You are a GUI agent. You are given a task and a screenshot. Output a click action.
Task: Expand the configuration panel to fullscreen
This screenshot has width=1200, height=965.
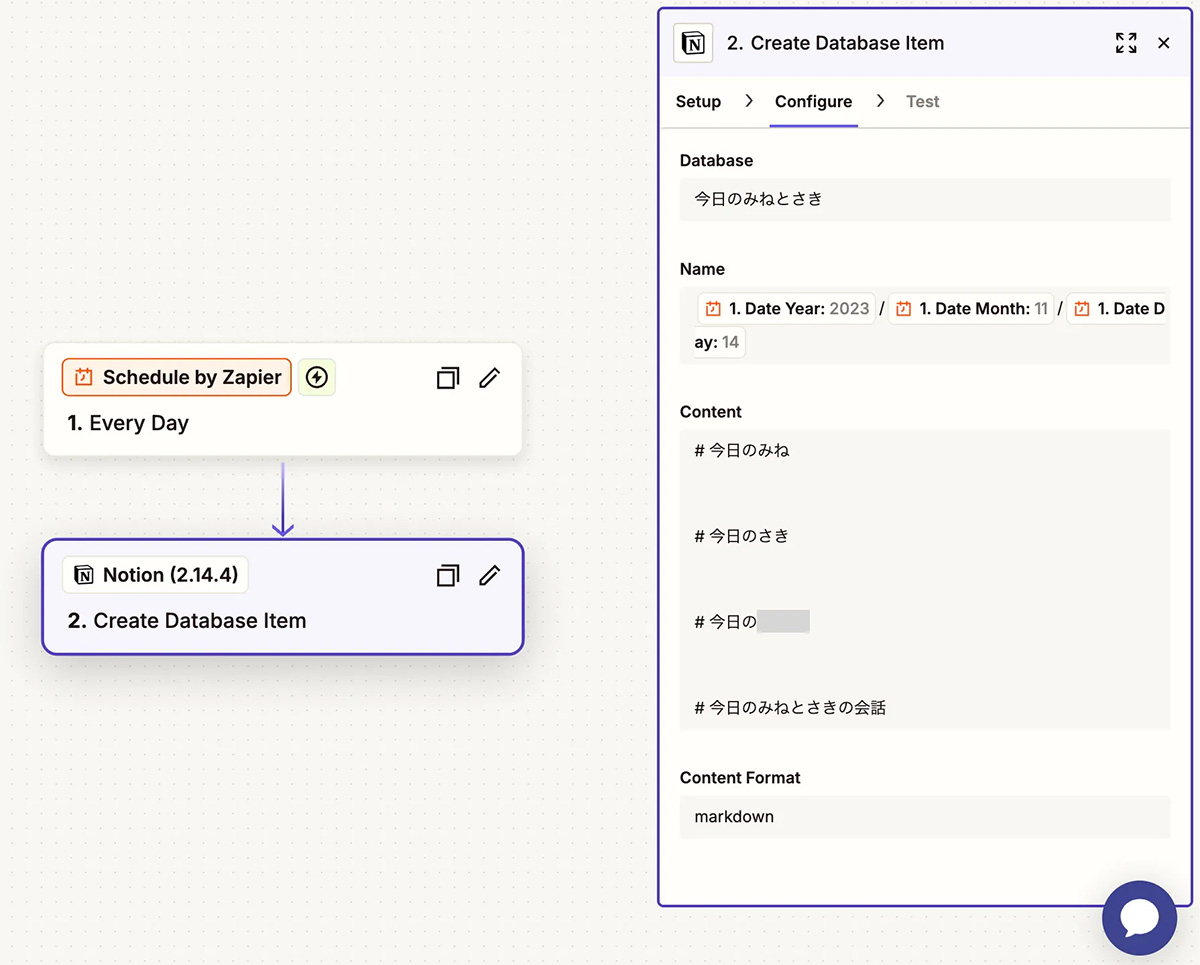pos(1126,43)
